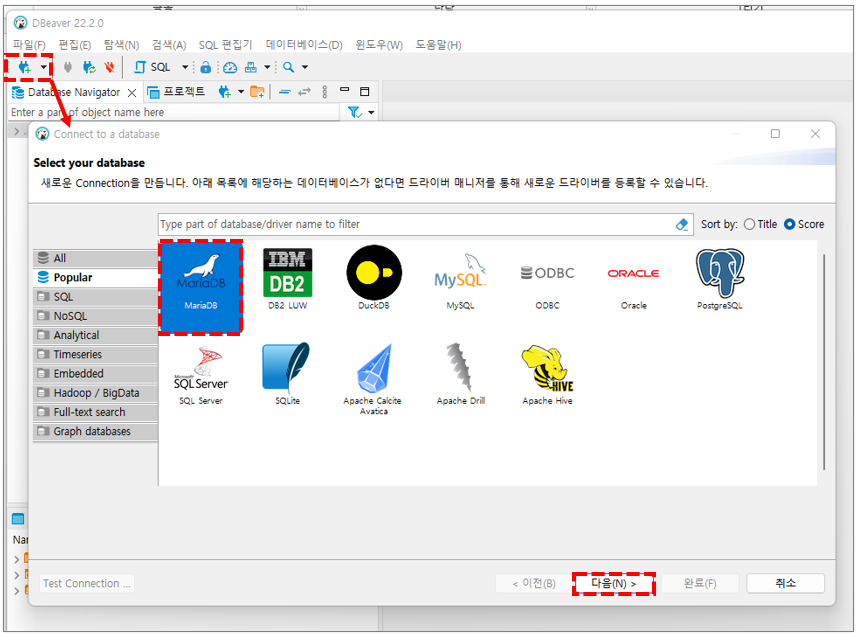
Task: Open the navigator view menu dots
Action: click(x=325, y=92)
